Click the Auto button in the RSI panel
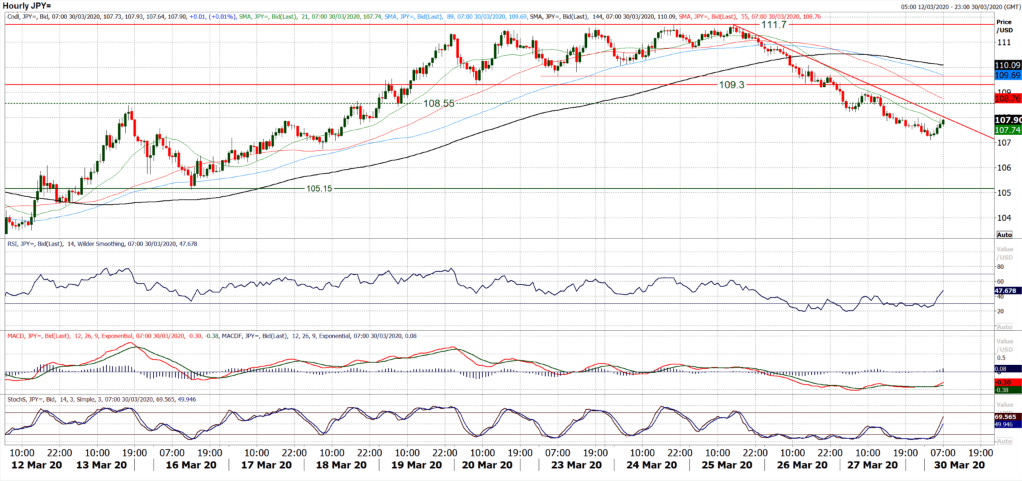1022x481 pixels. click(x=1003, y=328)
